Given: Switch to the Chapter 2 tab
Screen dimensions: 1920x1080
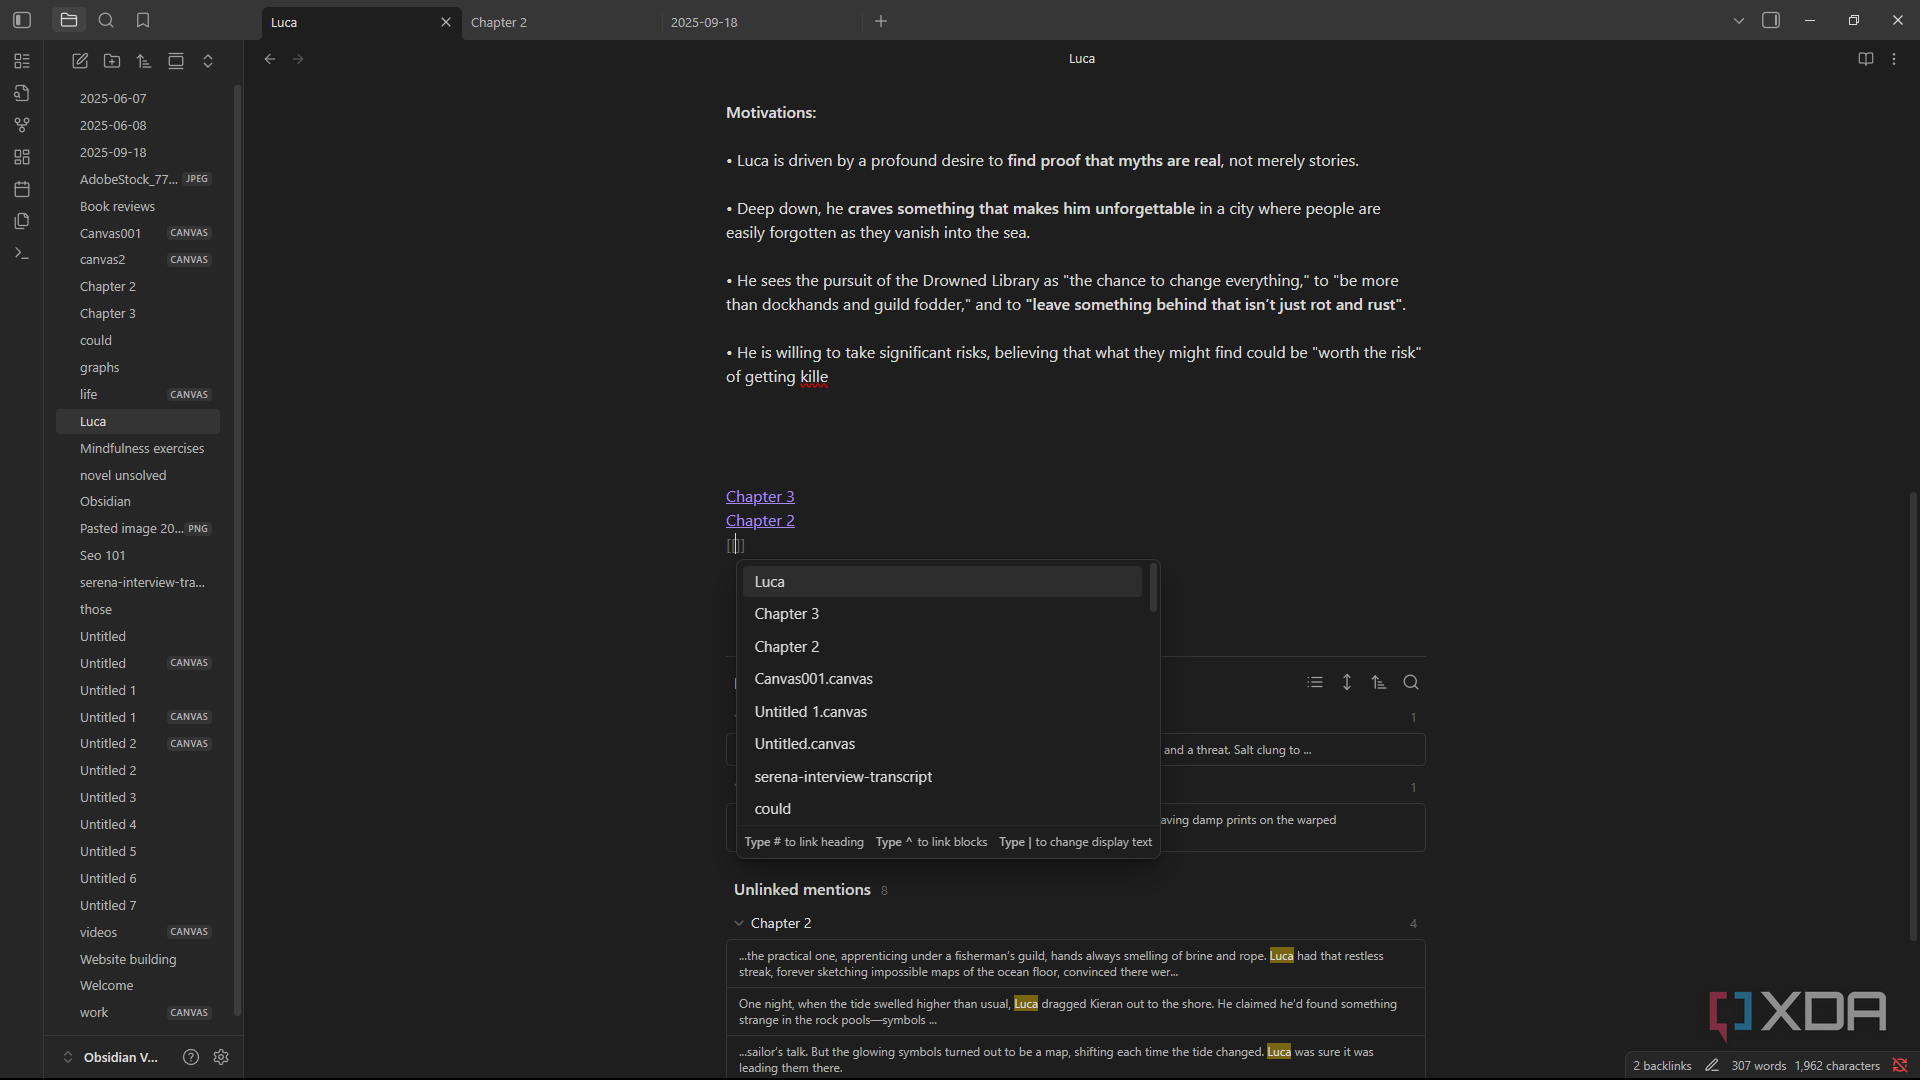Looking at the screenshot, I should 560,22.
